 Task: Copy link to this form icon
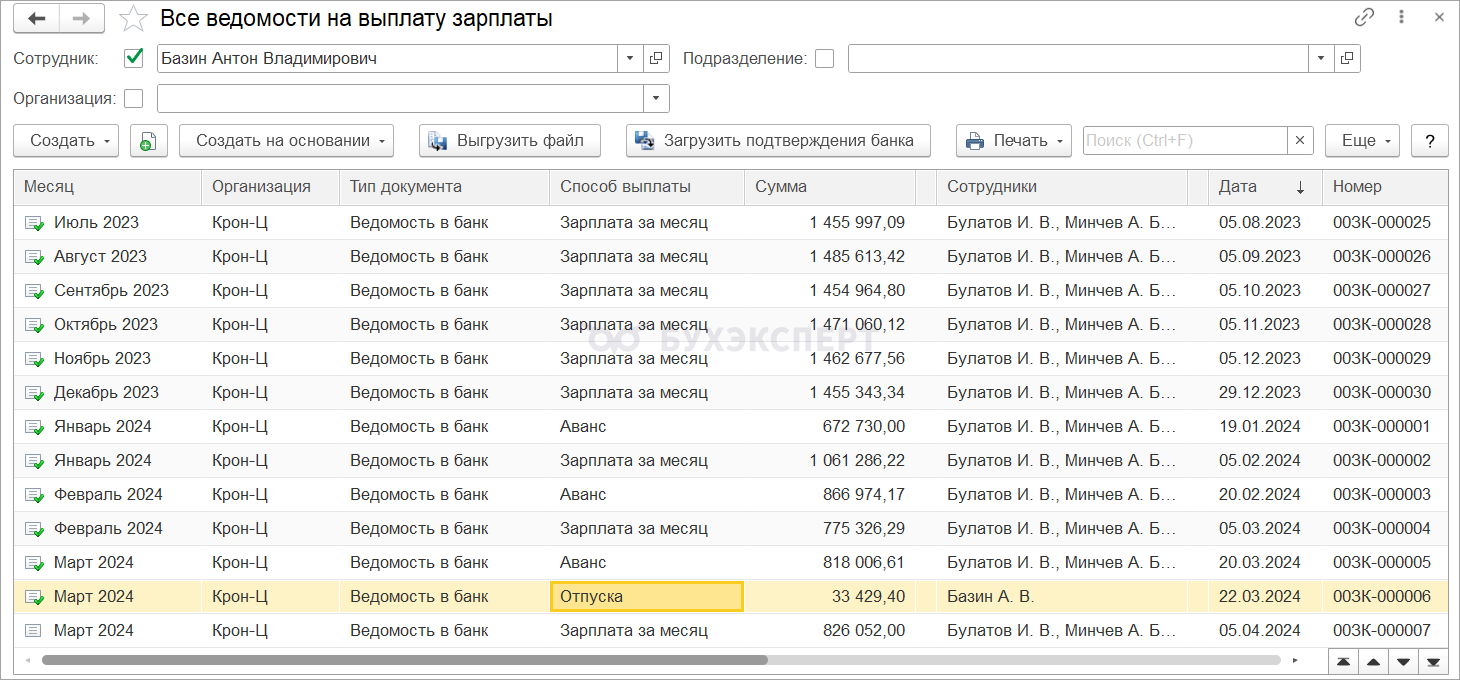pyautogui.click(x=1364, y=18)
